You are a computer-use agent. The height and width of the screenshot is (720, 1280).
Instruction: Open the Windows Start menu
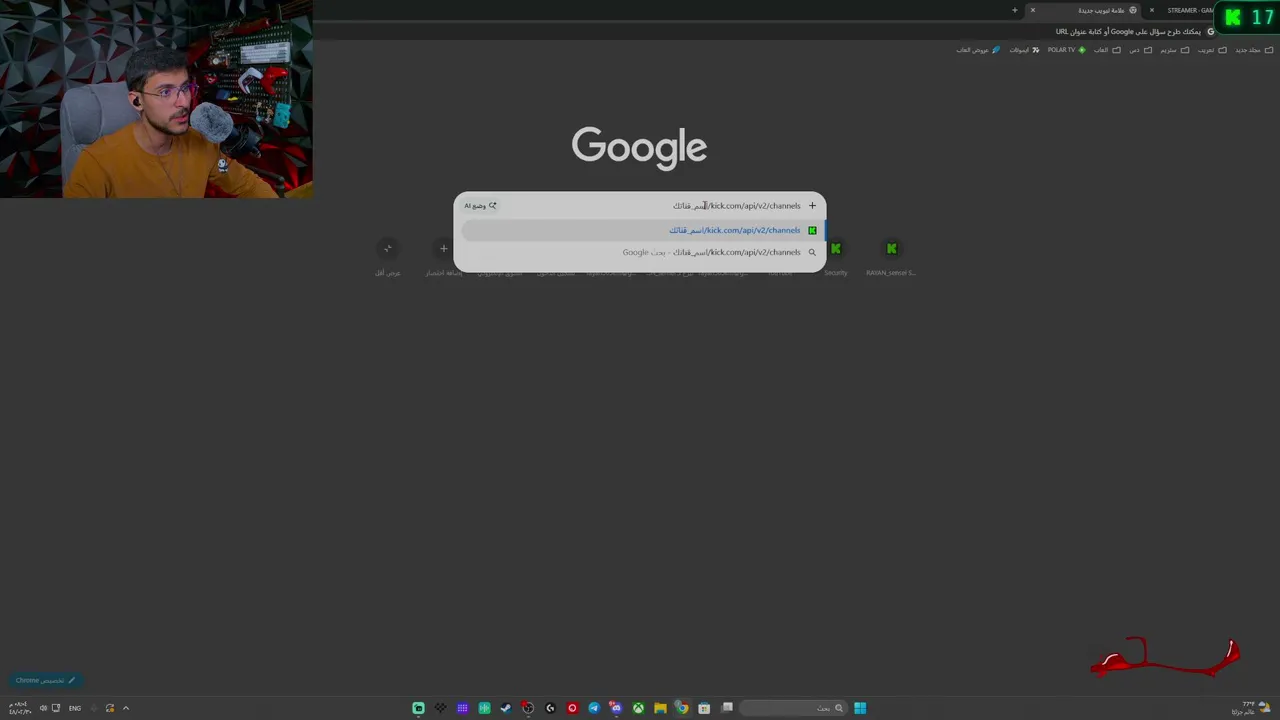(860, 708)
